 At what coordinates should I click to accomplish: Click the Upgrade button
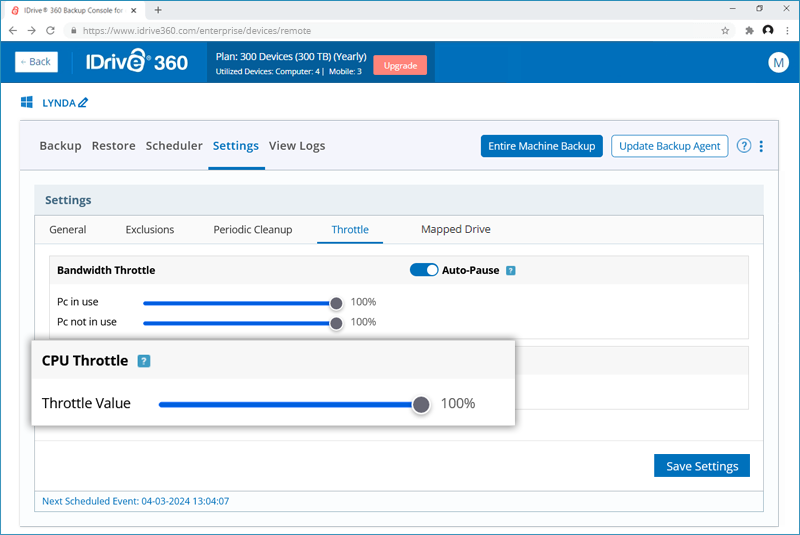click(400, 65)
